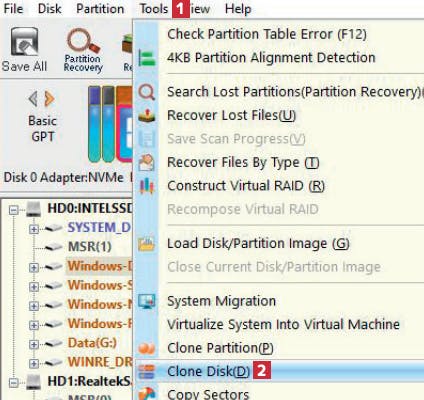Go to next disk with orange right arrow
The height and width of the screenshot is (400, 424).
(x=49, y=99)
